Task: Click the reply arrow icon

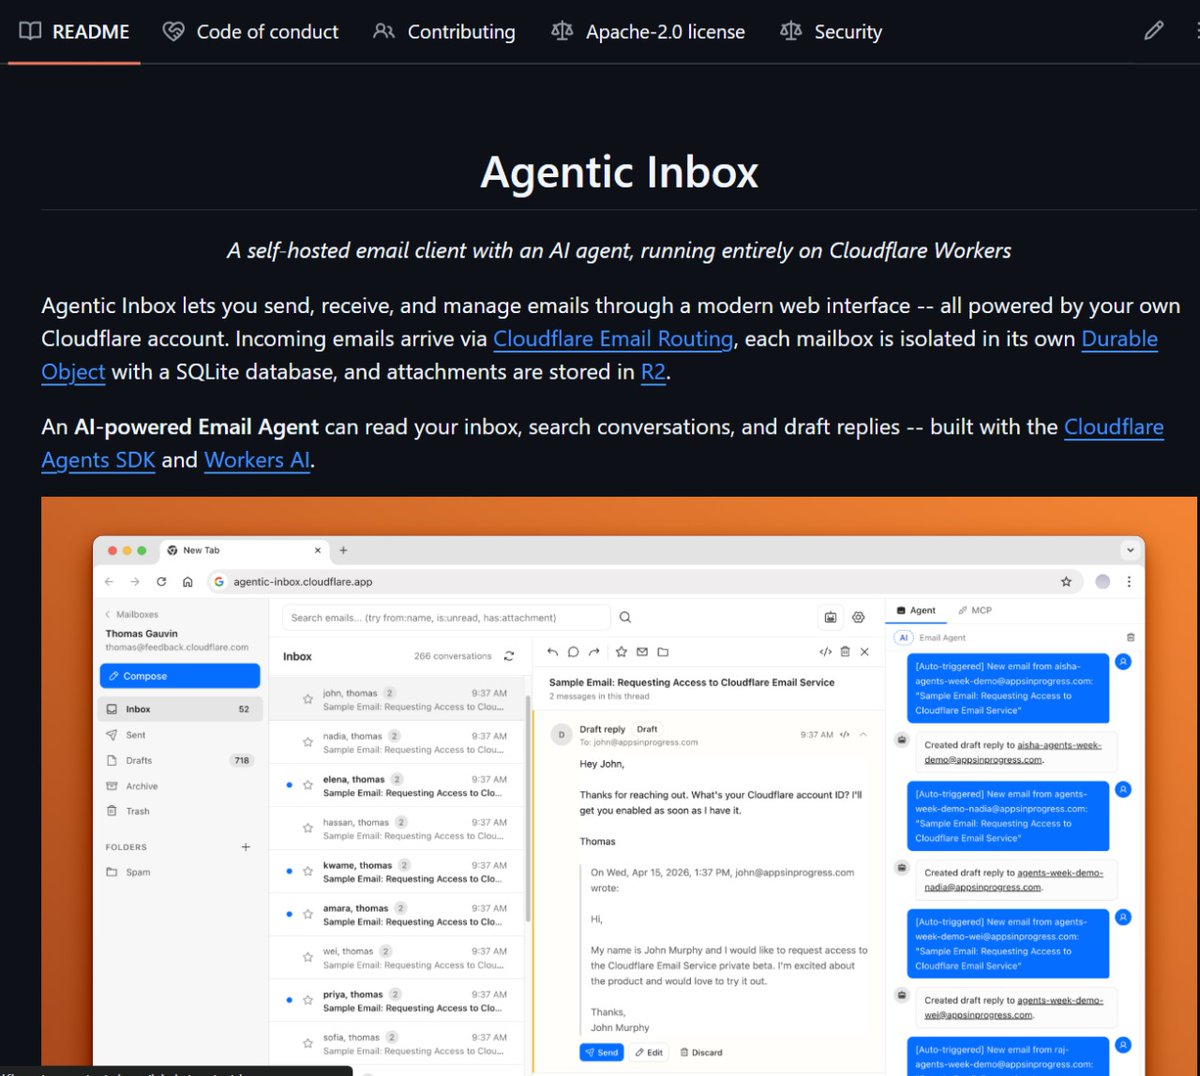Action: (x=552, y=652)
